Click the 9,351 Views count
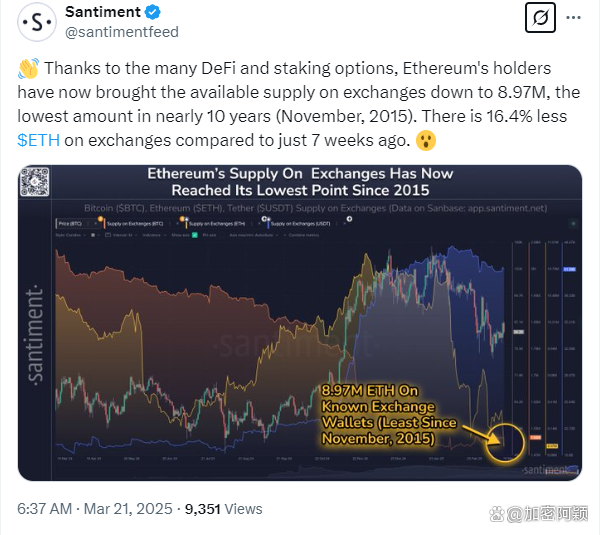 222,509
